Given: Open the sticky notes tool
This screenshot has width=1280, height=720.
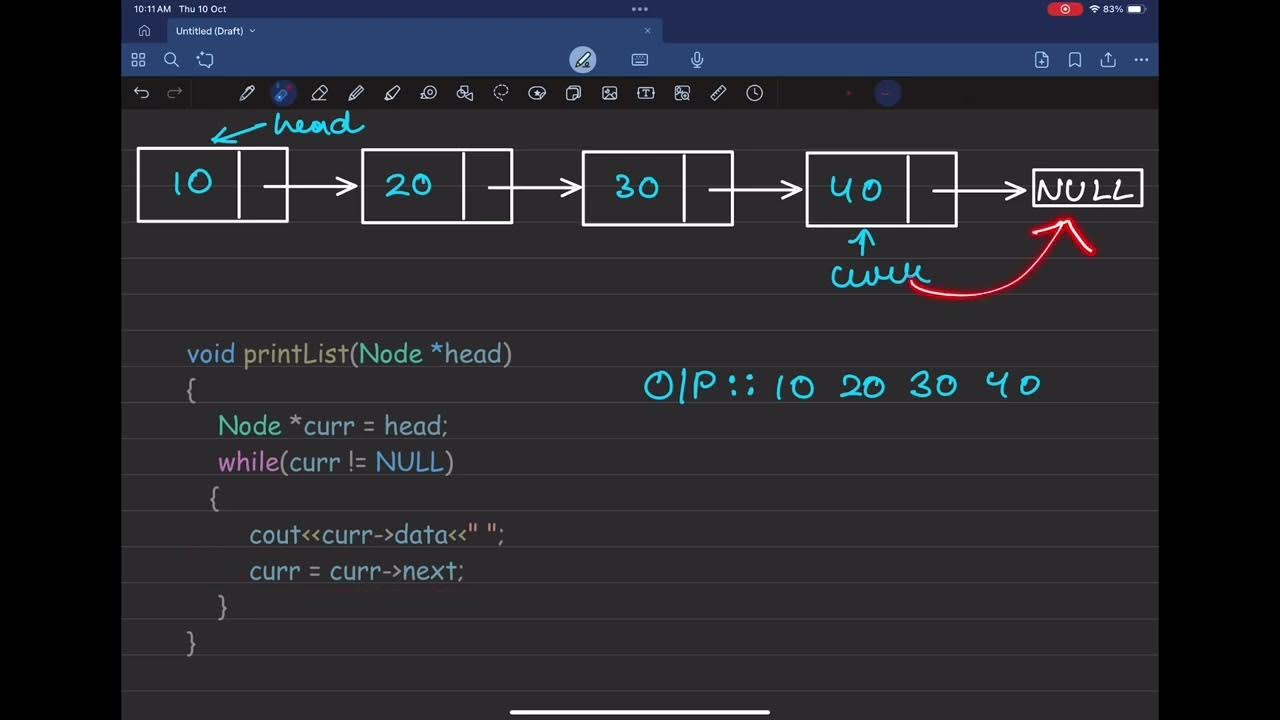Looking at the screenshot, I should (574, 93).
